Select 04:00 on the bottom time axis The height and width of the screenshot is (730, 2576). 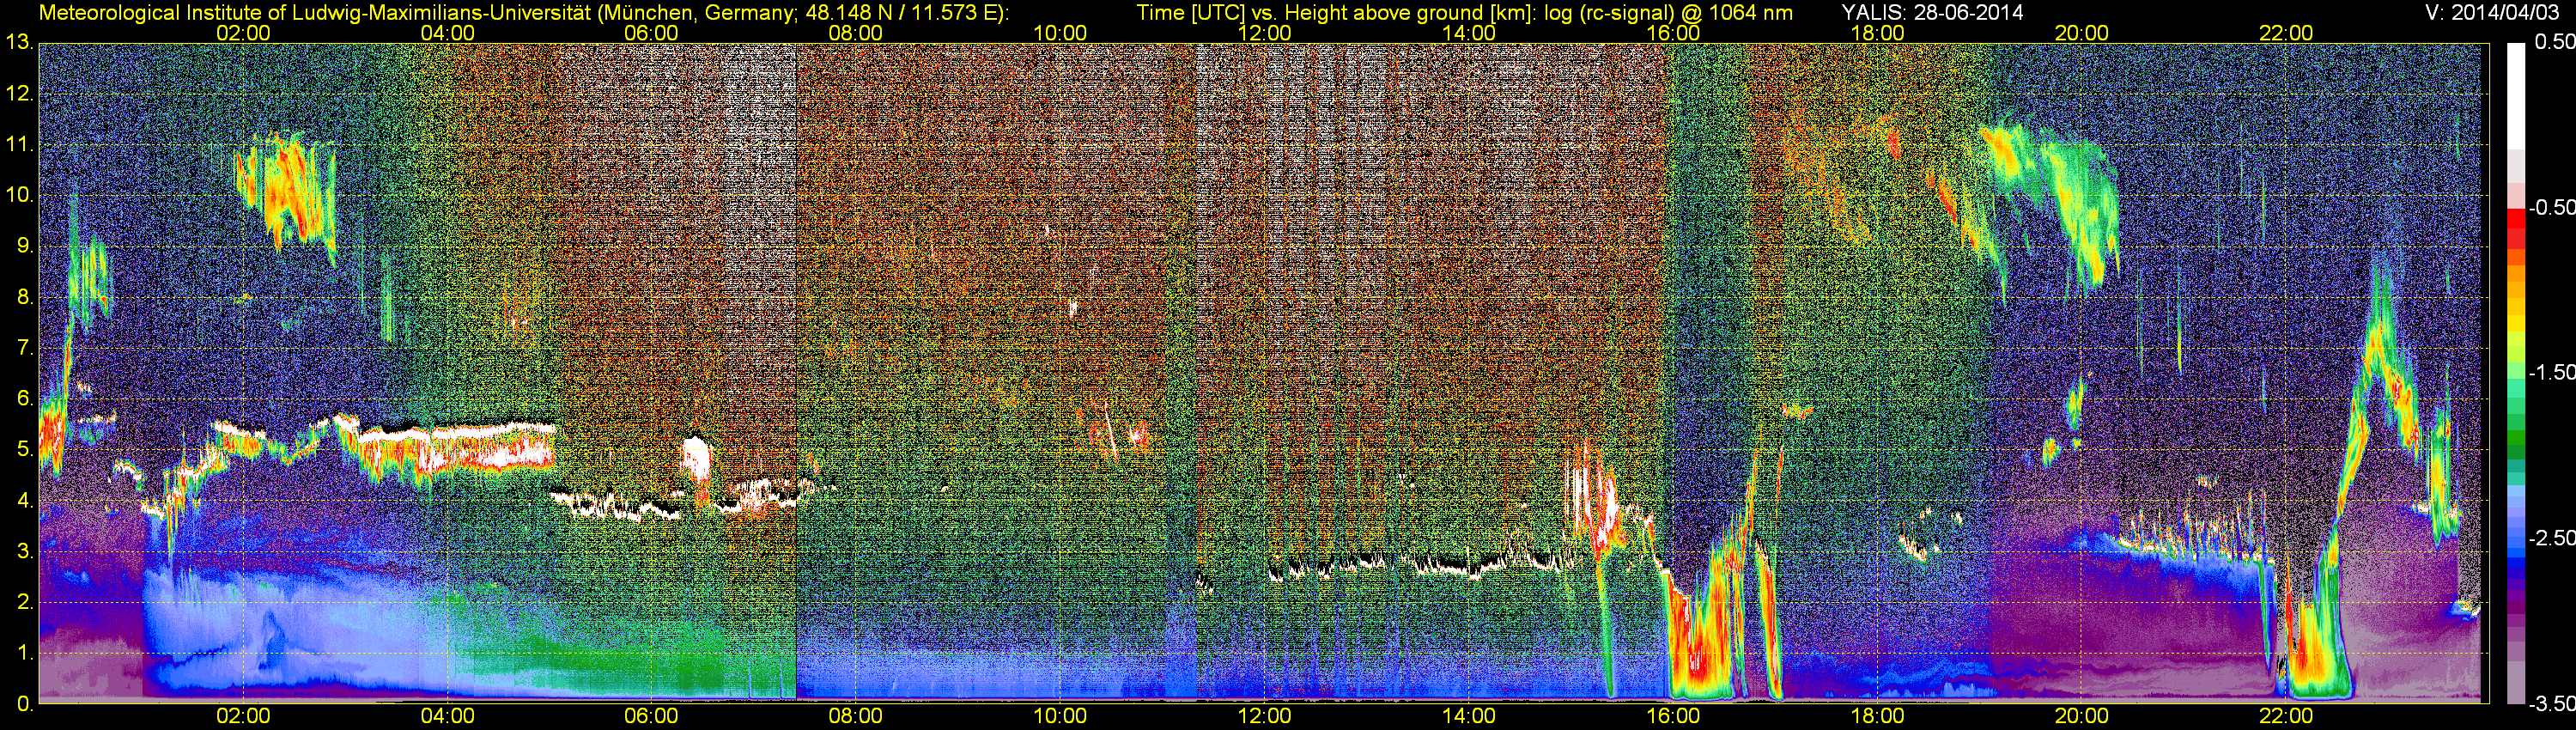pyautogui.click(x=447, y=716)
